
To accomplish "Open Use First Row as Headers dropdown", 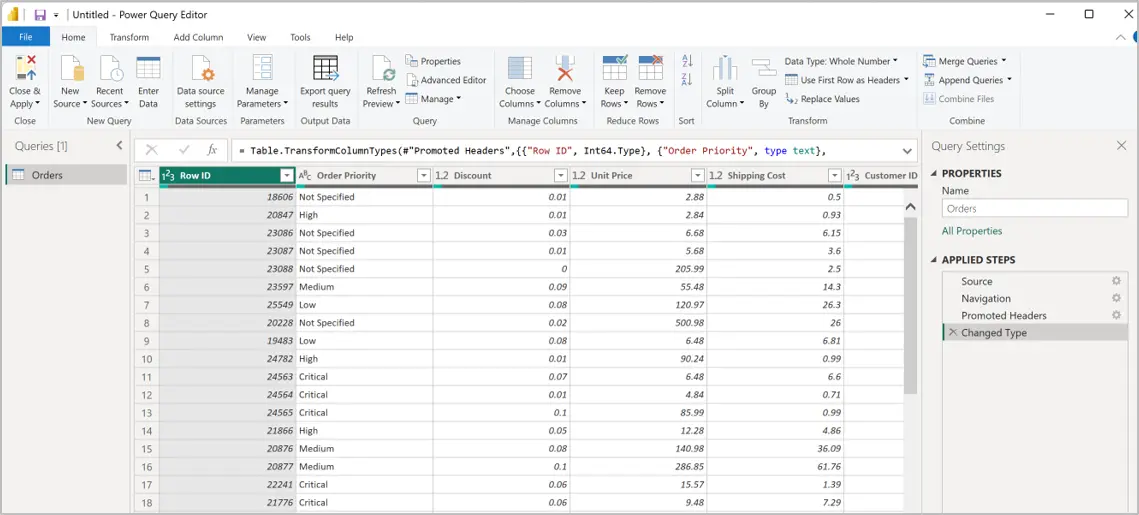I will 847,80.
